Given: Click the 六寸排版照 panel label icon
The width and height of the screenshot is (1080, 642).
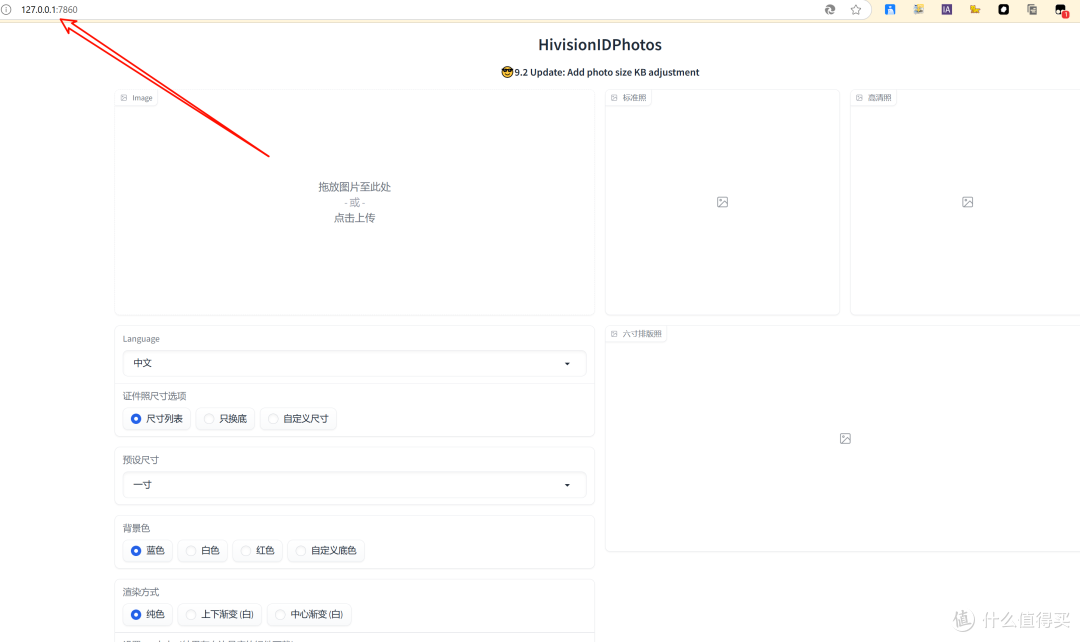Looking at the screenshot, I should pos(614,334).
